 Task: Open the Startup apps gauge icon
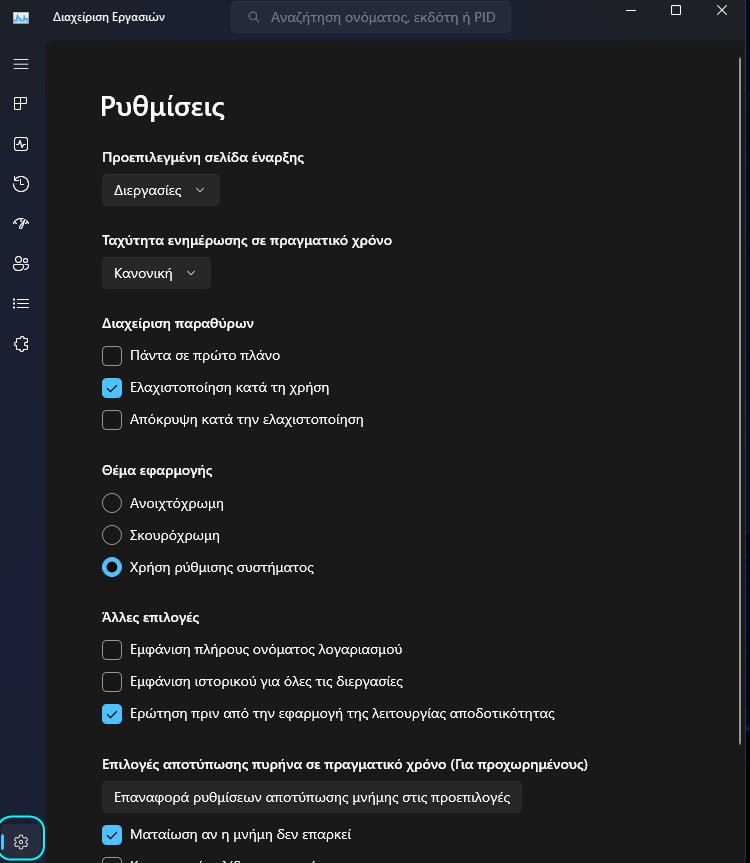[x=21, y=223]
